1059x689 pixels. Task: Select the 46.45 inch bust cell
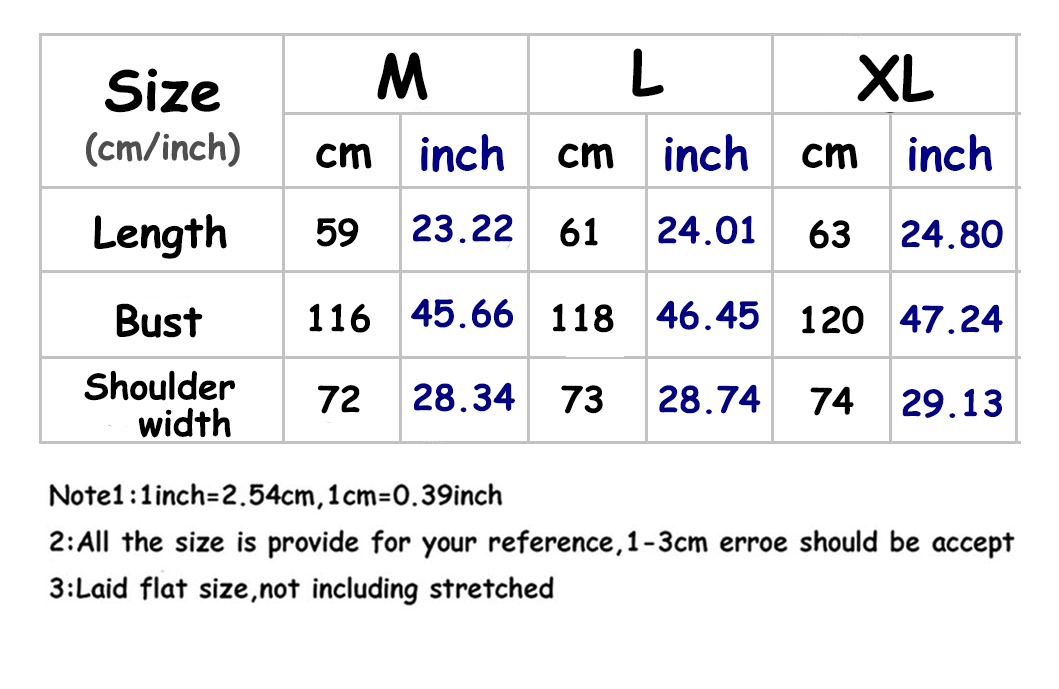[708, 316]
